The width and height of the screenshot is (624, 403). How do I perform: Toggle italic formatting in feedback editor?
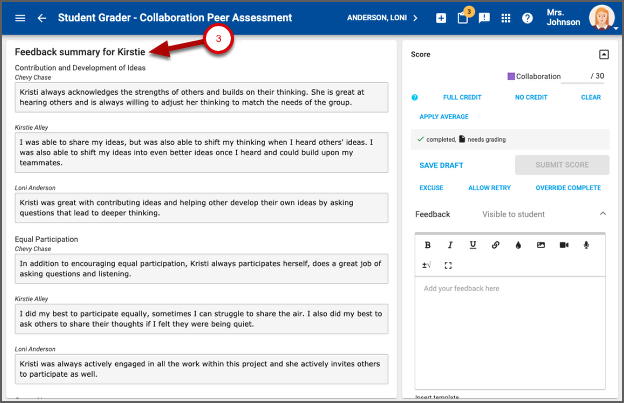[x=450, y=245]
